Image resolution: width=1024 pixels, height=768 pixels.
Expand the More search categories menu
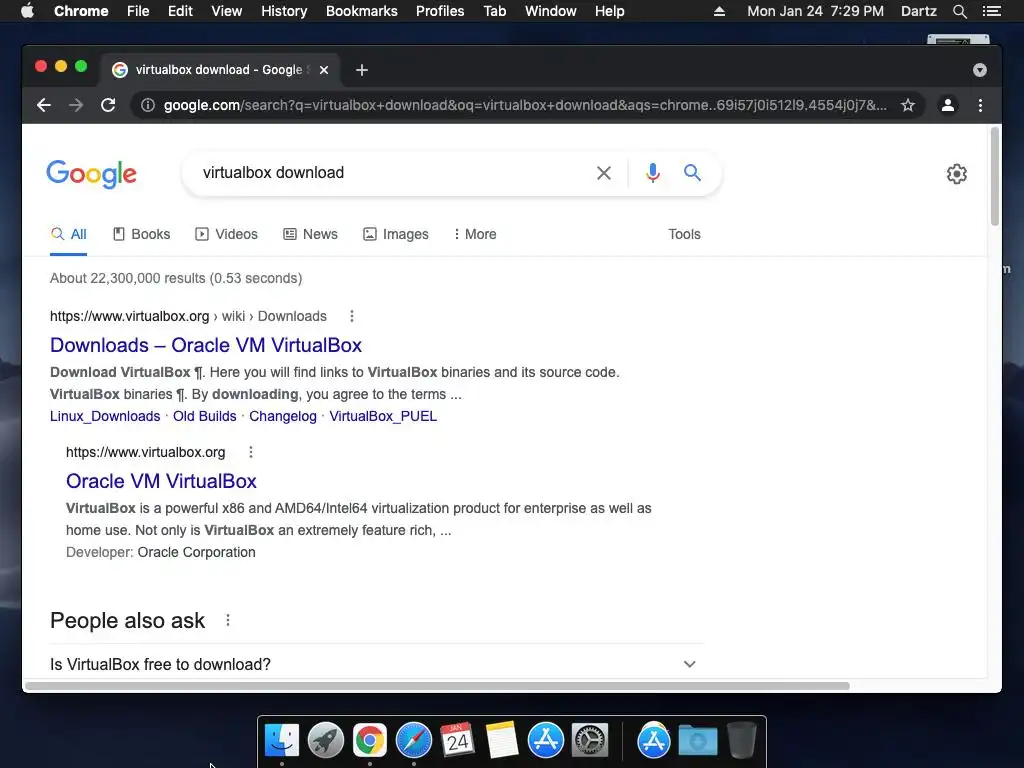click(475, 234)
